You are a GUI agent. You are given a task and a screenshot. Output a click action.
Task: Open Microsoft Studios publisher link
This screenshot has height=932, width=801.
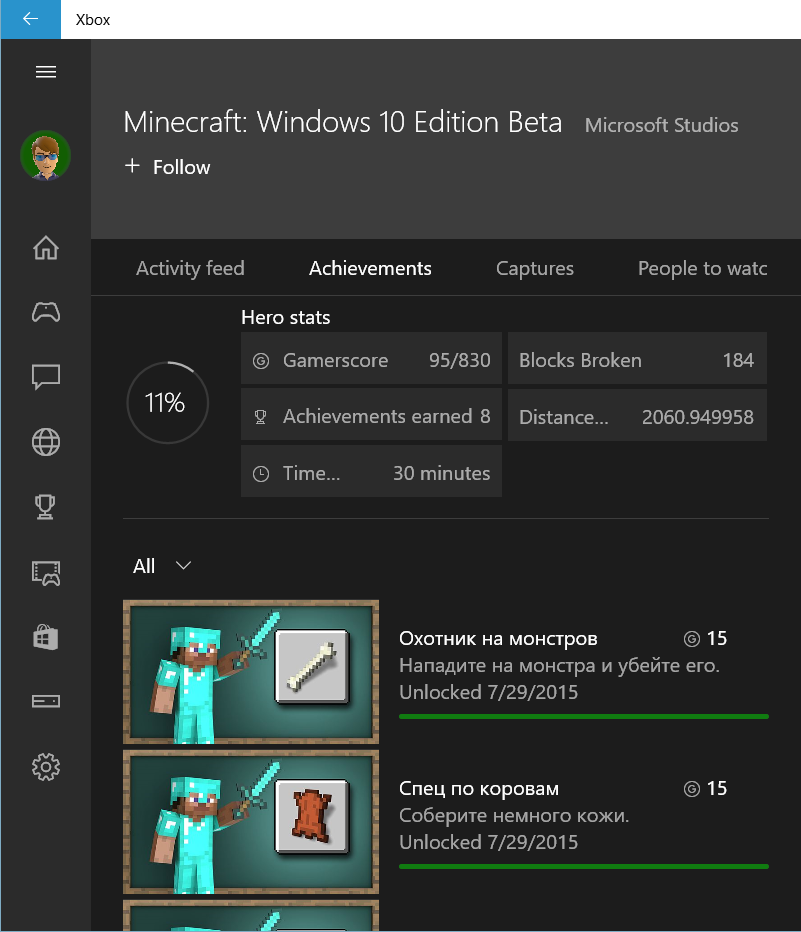point(661,125)
